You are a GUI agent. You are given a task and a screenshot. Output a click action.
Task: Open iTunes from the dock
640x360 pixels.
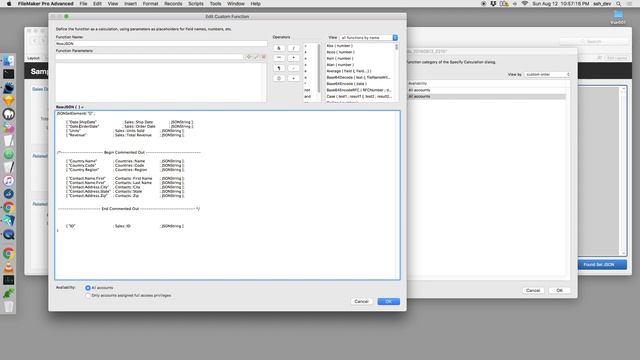click(9, 180)
